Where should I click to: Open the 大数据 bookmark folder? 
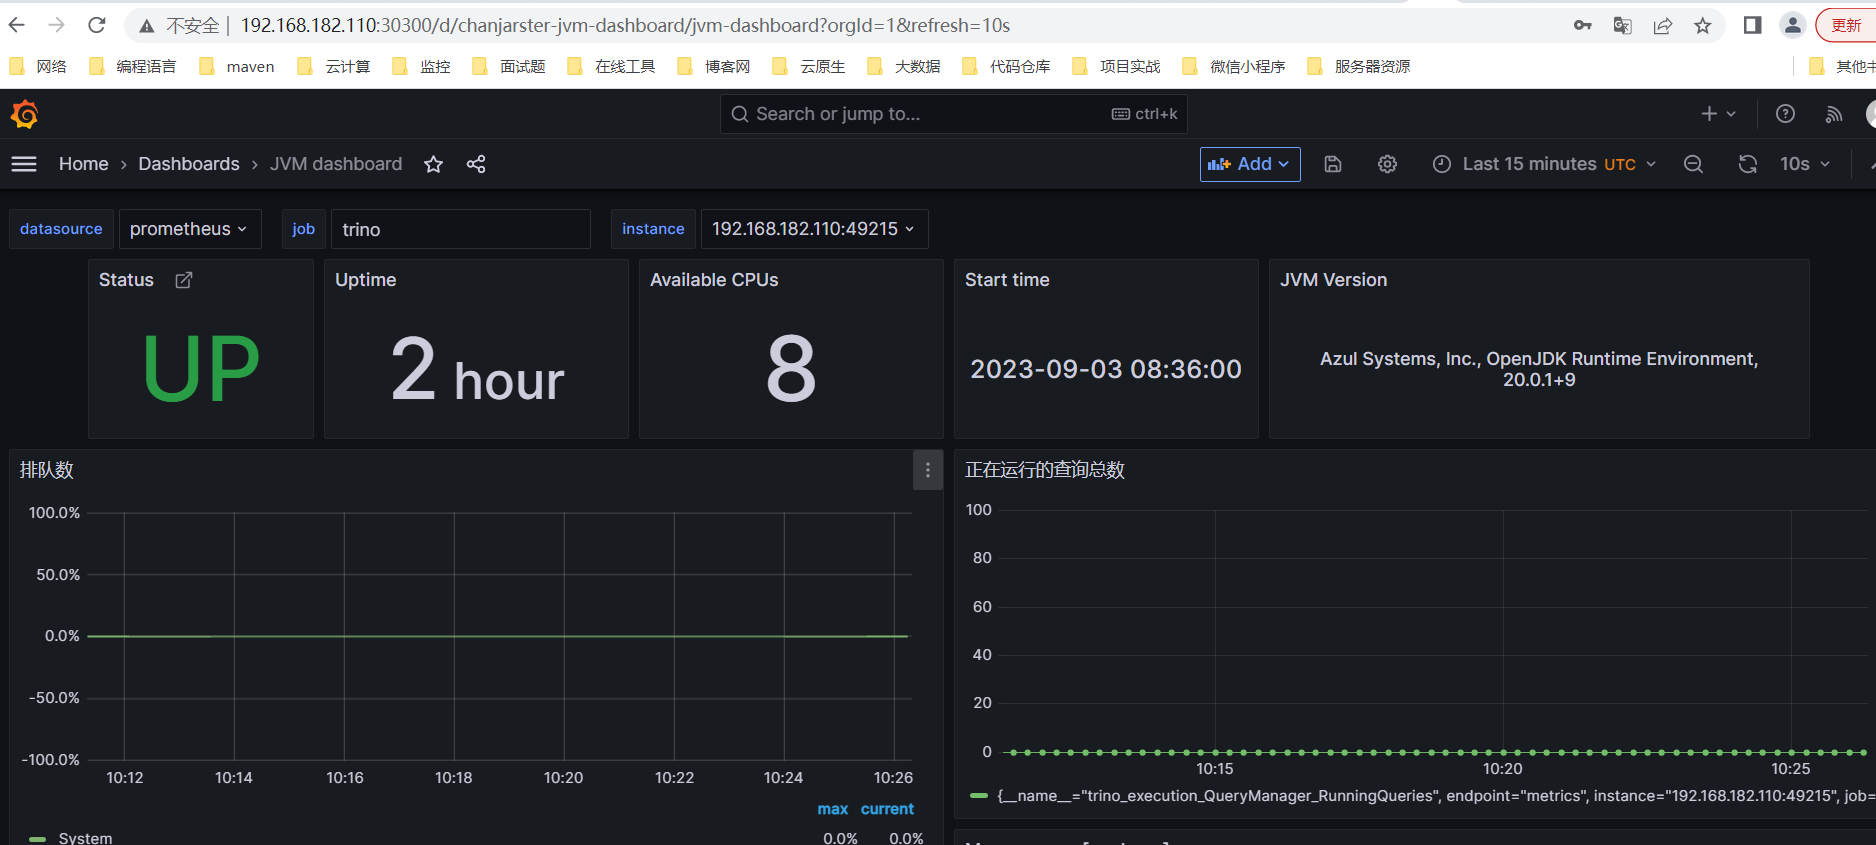coord(904,66)
